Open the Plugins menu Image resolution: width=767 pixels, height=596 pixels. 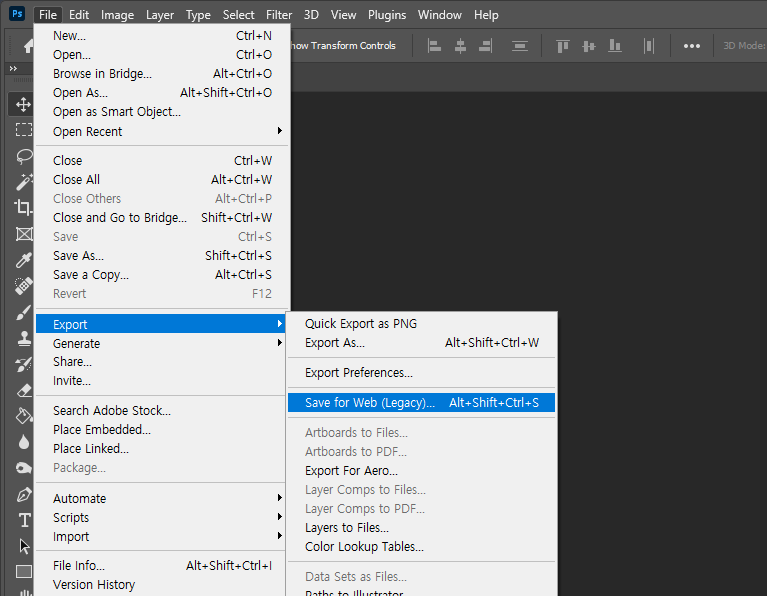coord(387,15)
